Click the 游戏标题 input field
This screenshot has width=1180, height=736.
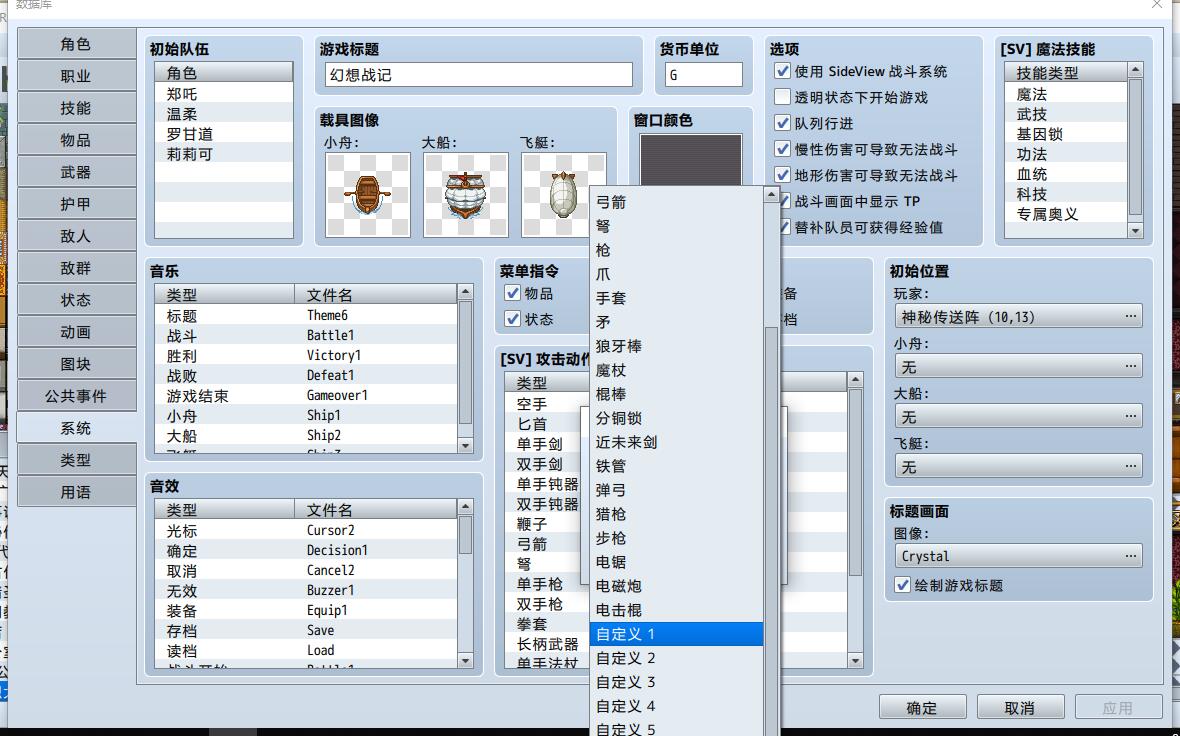(479, 75)
